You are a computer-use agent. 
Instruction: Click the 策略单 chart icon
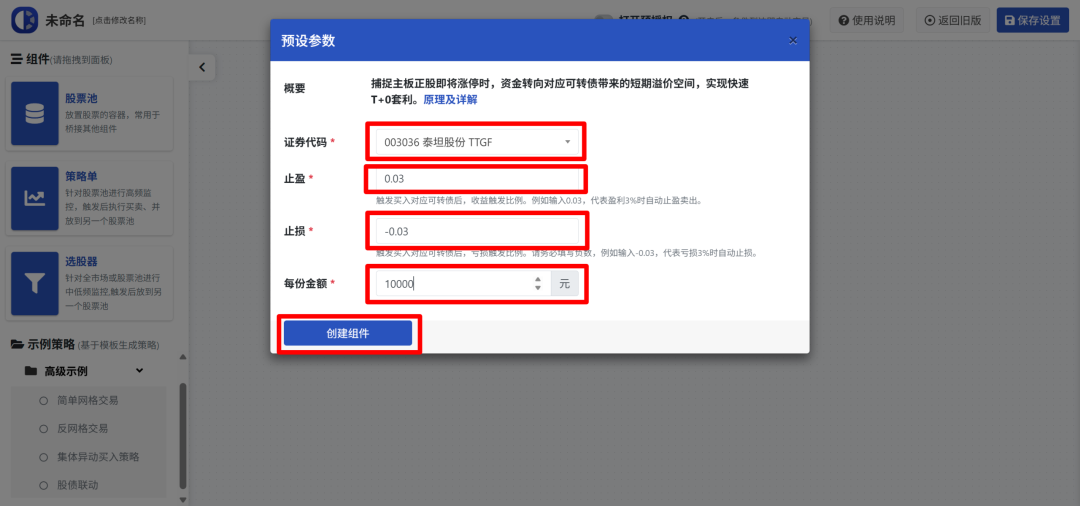pos(34,198)
